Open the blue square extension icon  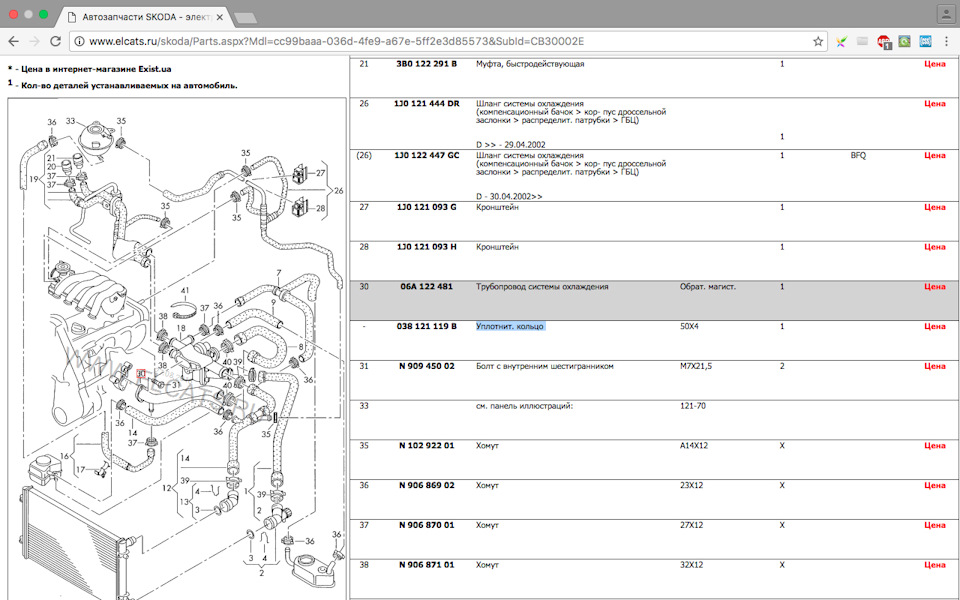(x=926, y=42)
